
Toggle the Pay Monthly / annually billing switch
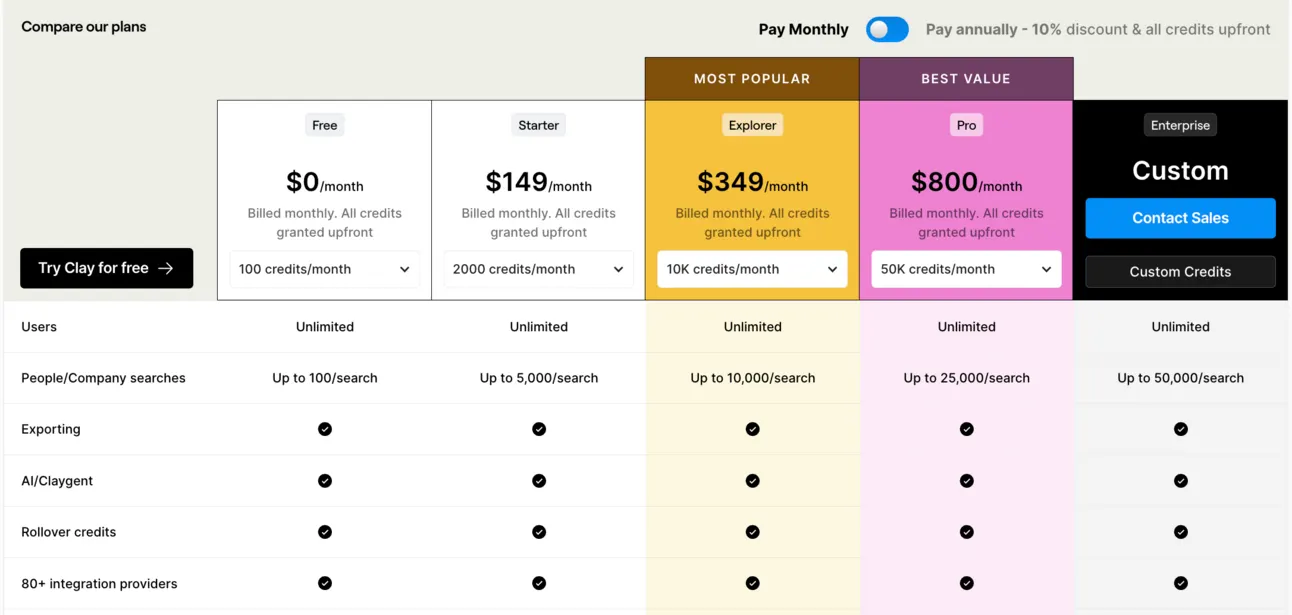[x=887, y=30]
